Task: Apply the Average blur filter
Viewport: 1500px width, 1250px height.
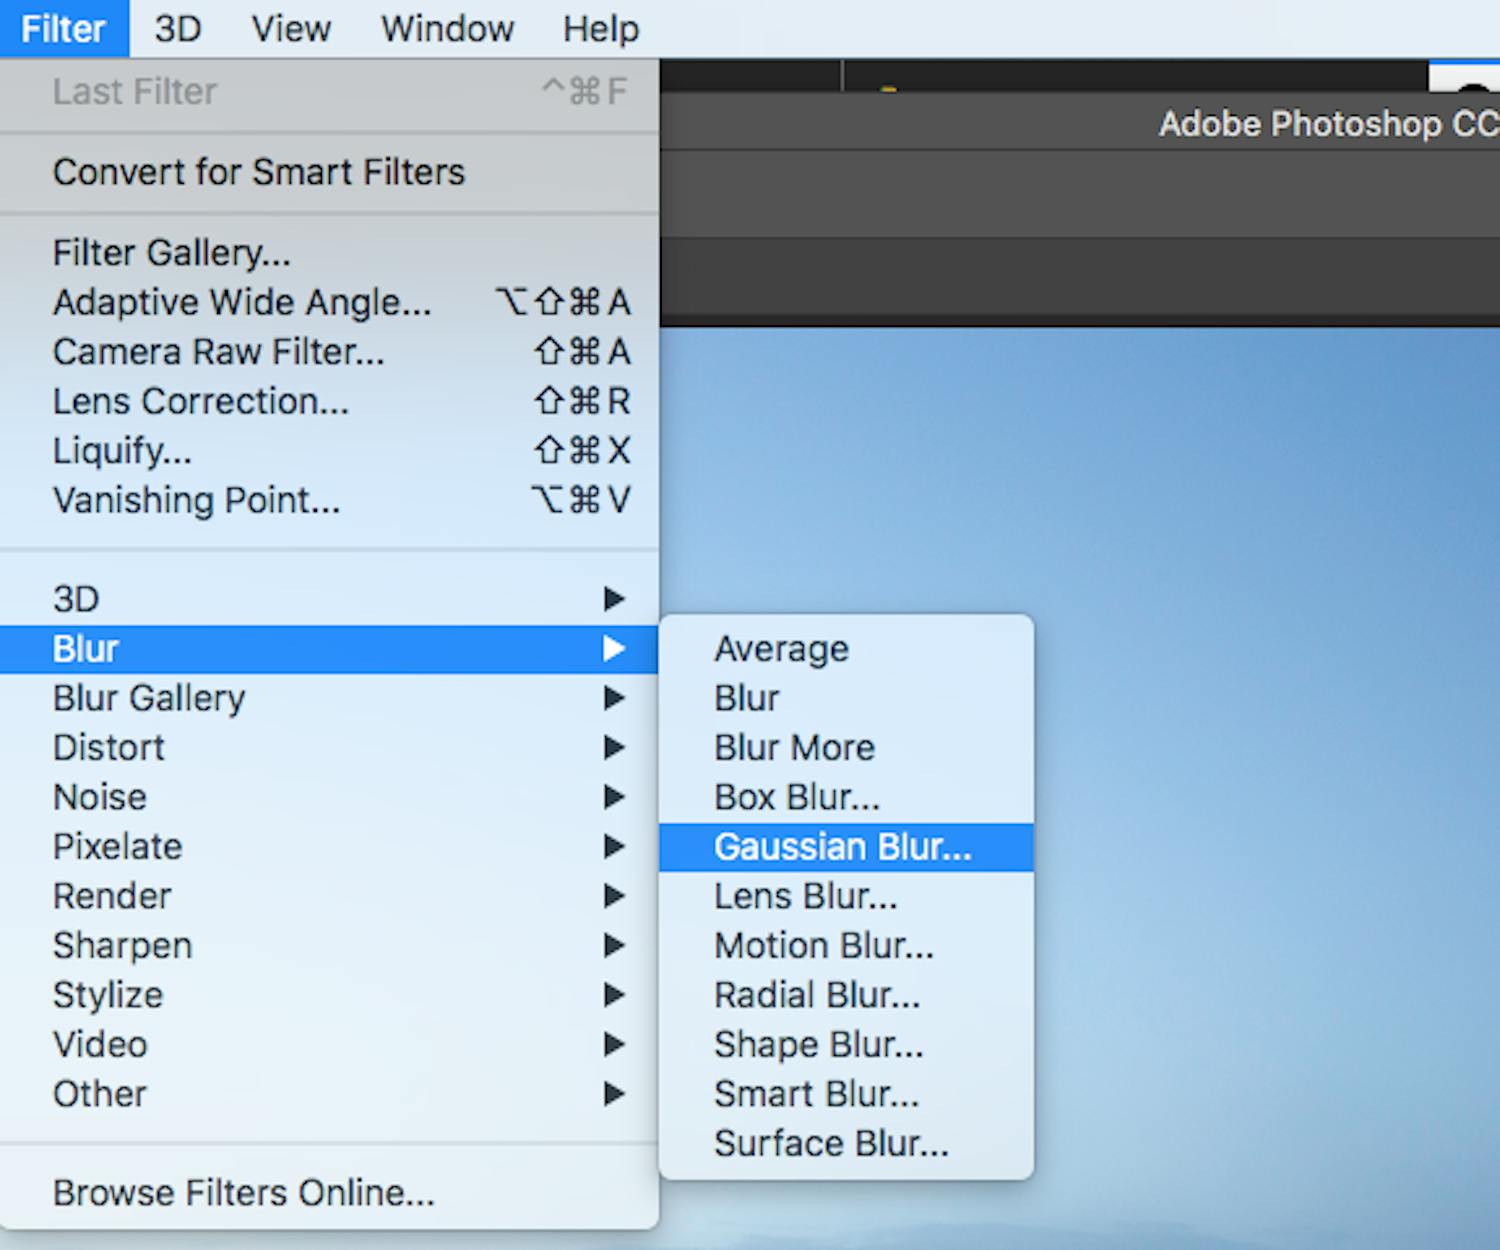Action: click(x=781, y=649)
